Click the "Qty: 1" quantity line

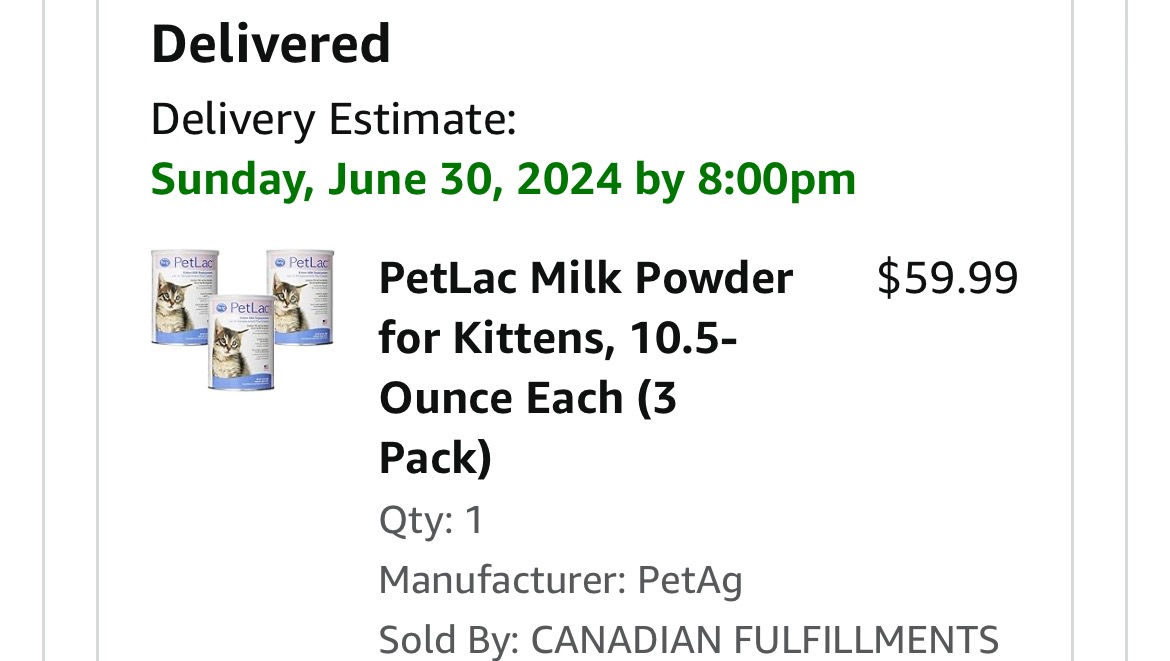pos(431,520)
